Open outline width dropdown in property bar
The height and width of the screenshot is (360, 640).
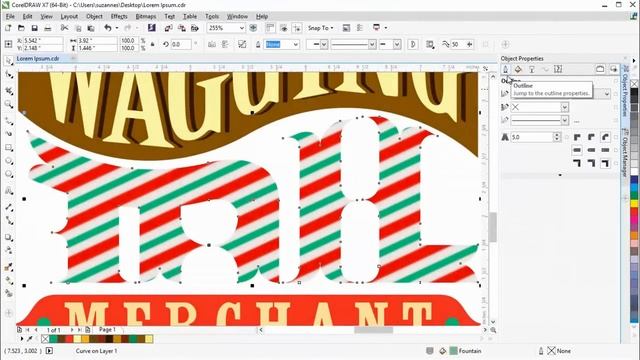(x=296, y=44)
